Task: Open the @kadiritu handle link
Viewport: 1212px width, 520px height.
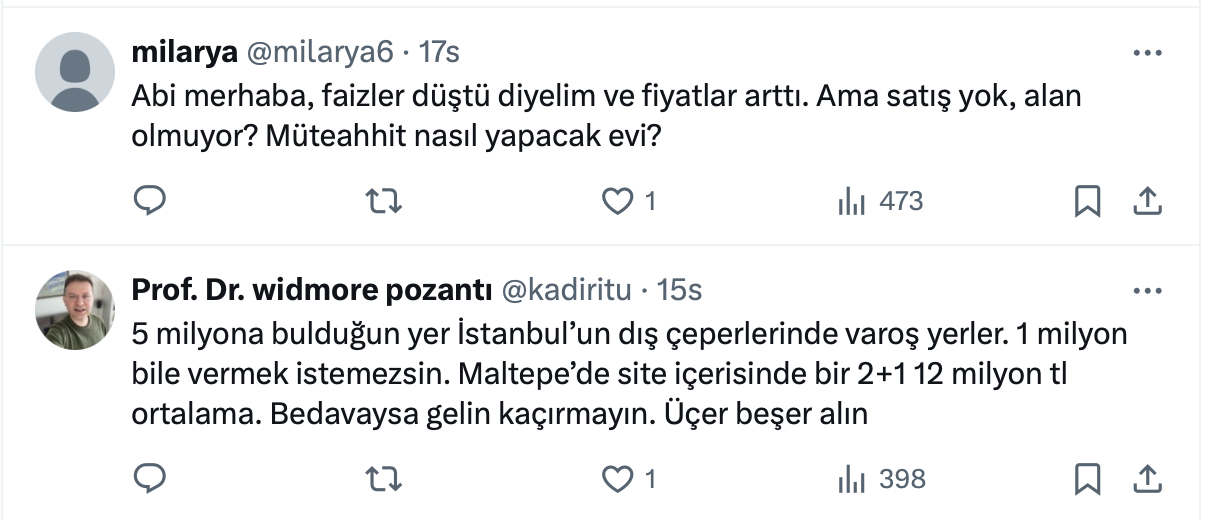Action: coord(565,290)
